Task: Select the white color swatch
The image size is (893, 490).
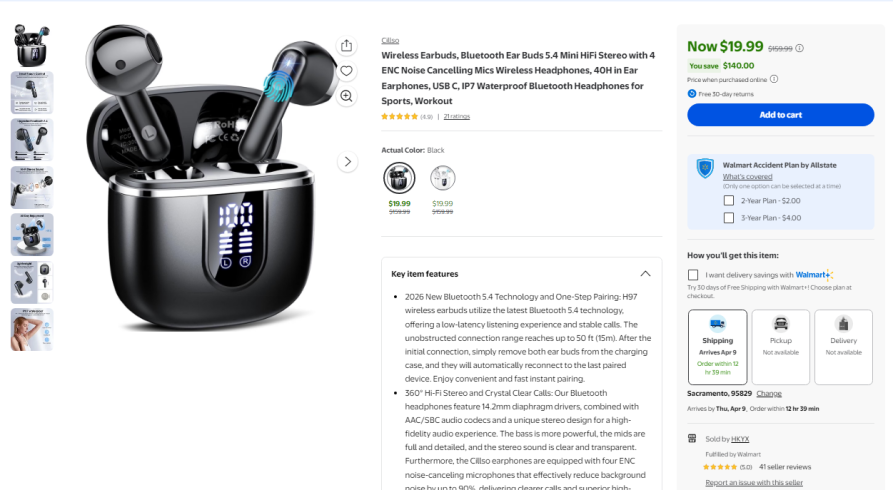Action: [443, 178]
